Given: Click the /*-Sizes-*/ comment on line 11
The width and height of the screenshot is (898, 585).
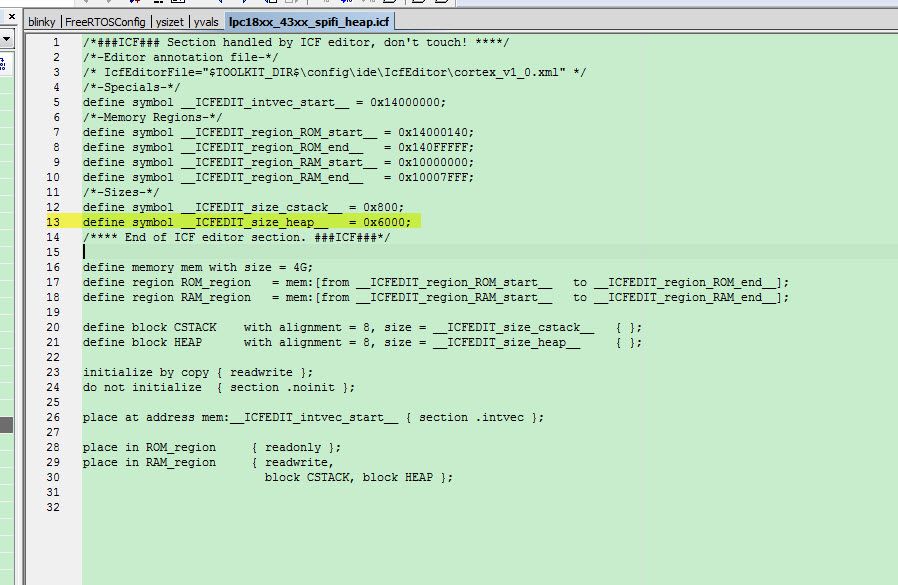Looking at the screenshot, I should 121,193.
